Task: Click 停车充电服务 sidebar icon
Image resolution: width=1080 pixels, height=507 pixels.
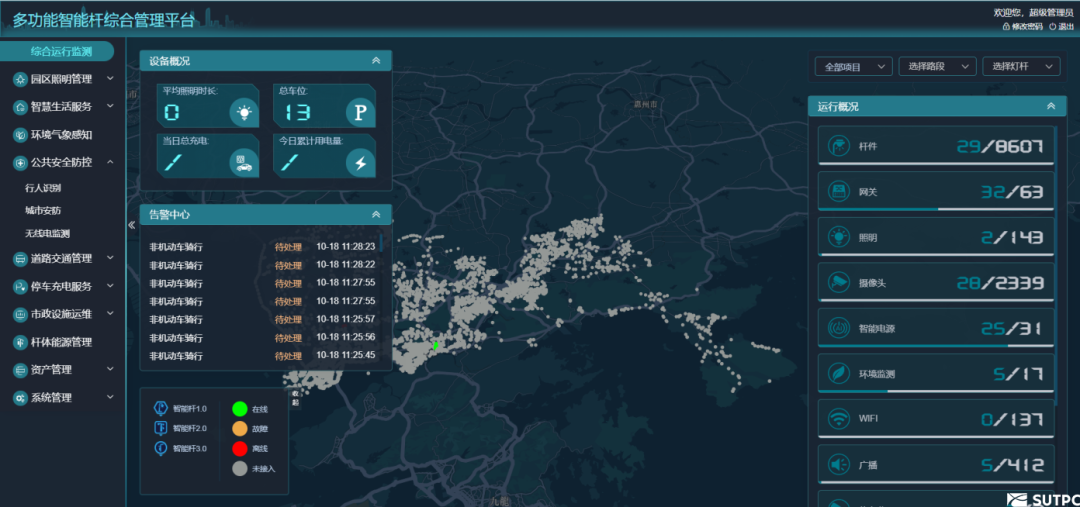Action: click(x=21, y=286)
